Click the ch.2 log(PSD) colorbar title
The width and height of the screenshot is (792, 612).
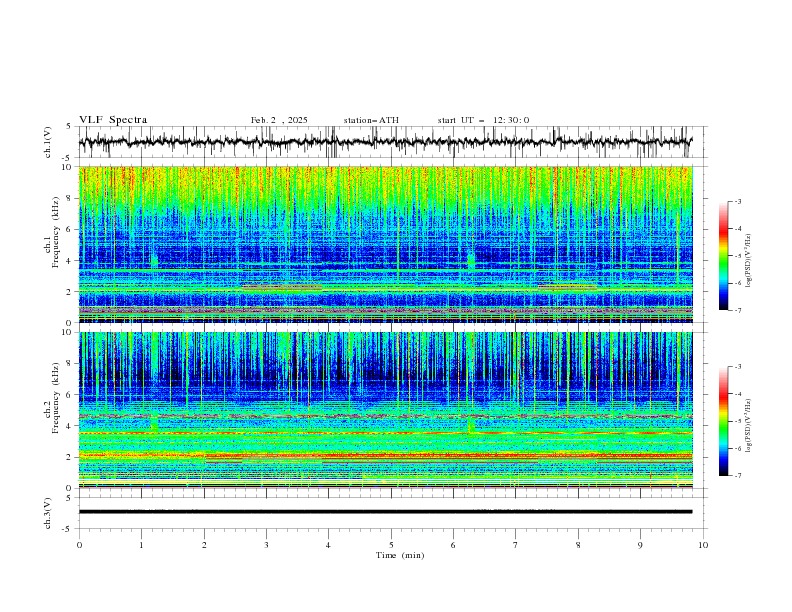(749, 425)
